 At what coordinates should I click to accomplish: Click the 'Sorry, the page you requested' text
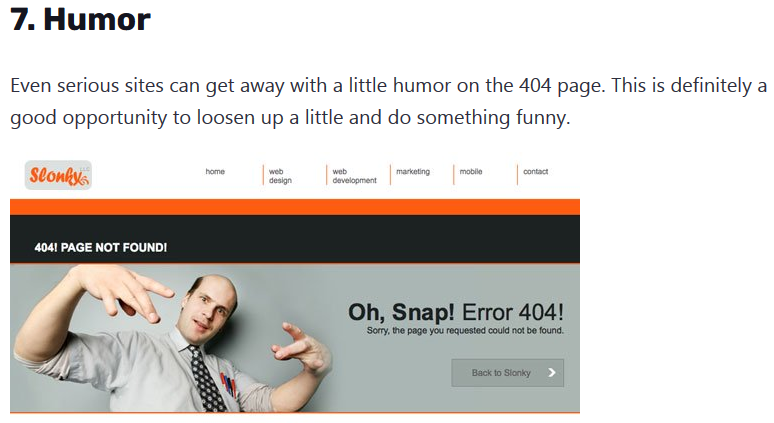tap(465, 330)
